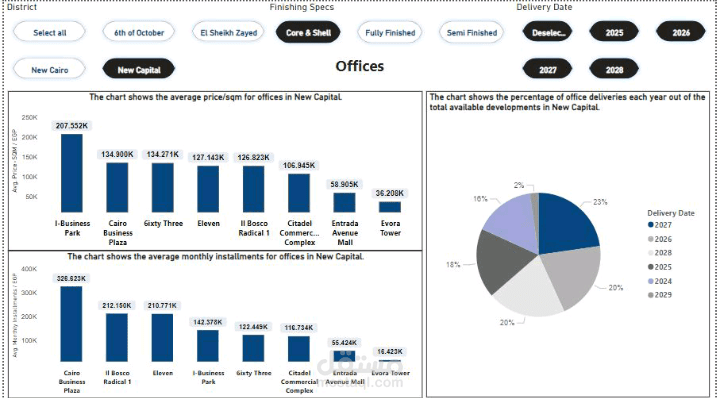Click the 134.900K data label

click(117, 154)
